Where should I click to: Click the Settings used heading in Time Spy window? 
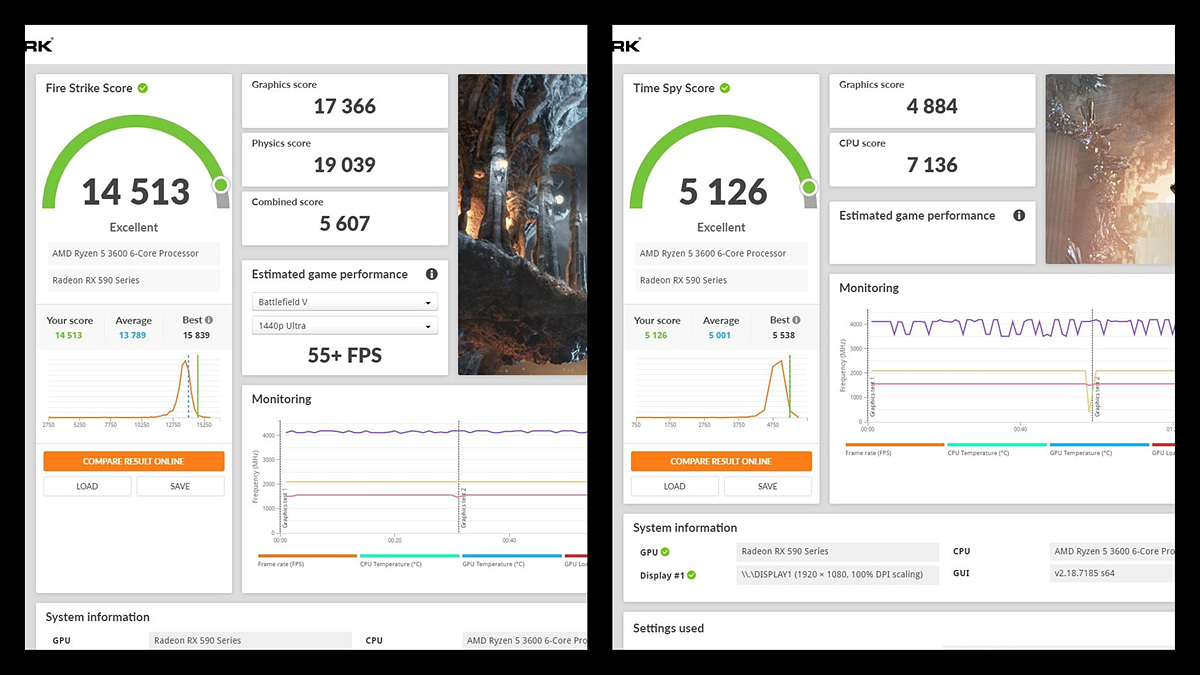tap(668, 628)
